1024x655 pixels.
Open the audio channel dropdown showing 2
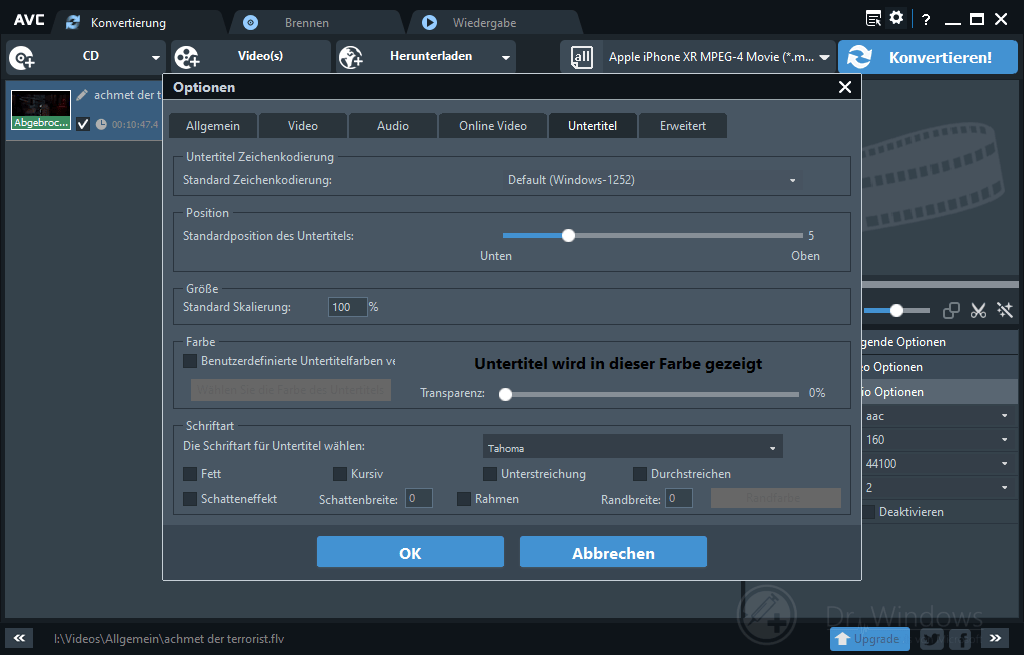(940, 488)
